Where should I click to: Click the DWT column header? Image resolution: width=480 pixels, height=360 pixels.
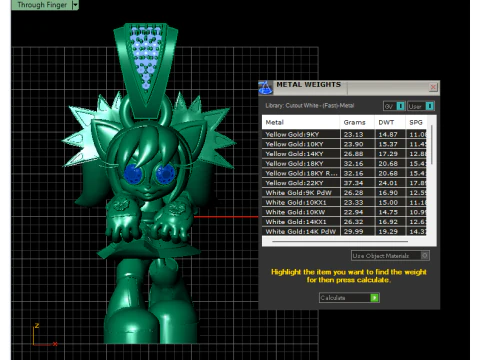(x=390, y=122)
